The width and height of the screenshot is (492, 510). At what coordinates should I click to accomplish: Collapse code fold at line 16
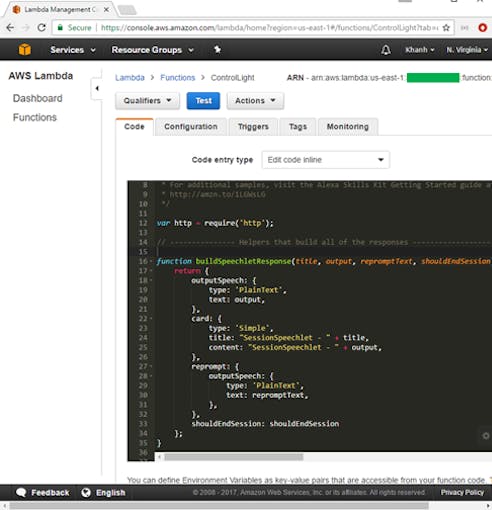click(151, 261)
